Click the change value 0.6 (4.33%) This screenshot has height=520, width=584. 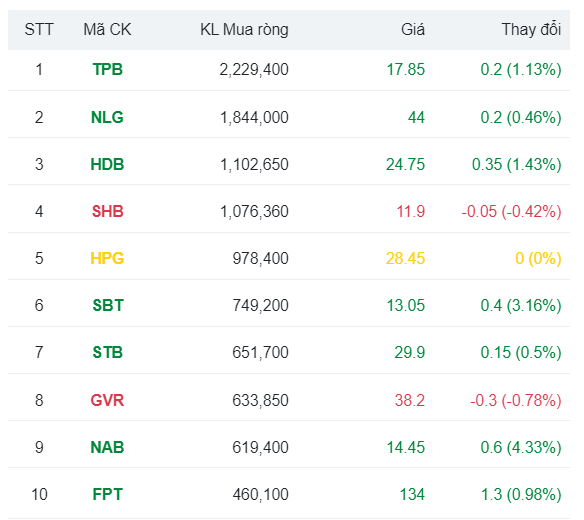[521, 447]
